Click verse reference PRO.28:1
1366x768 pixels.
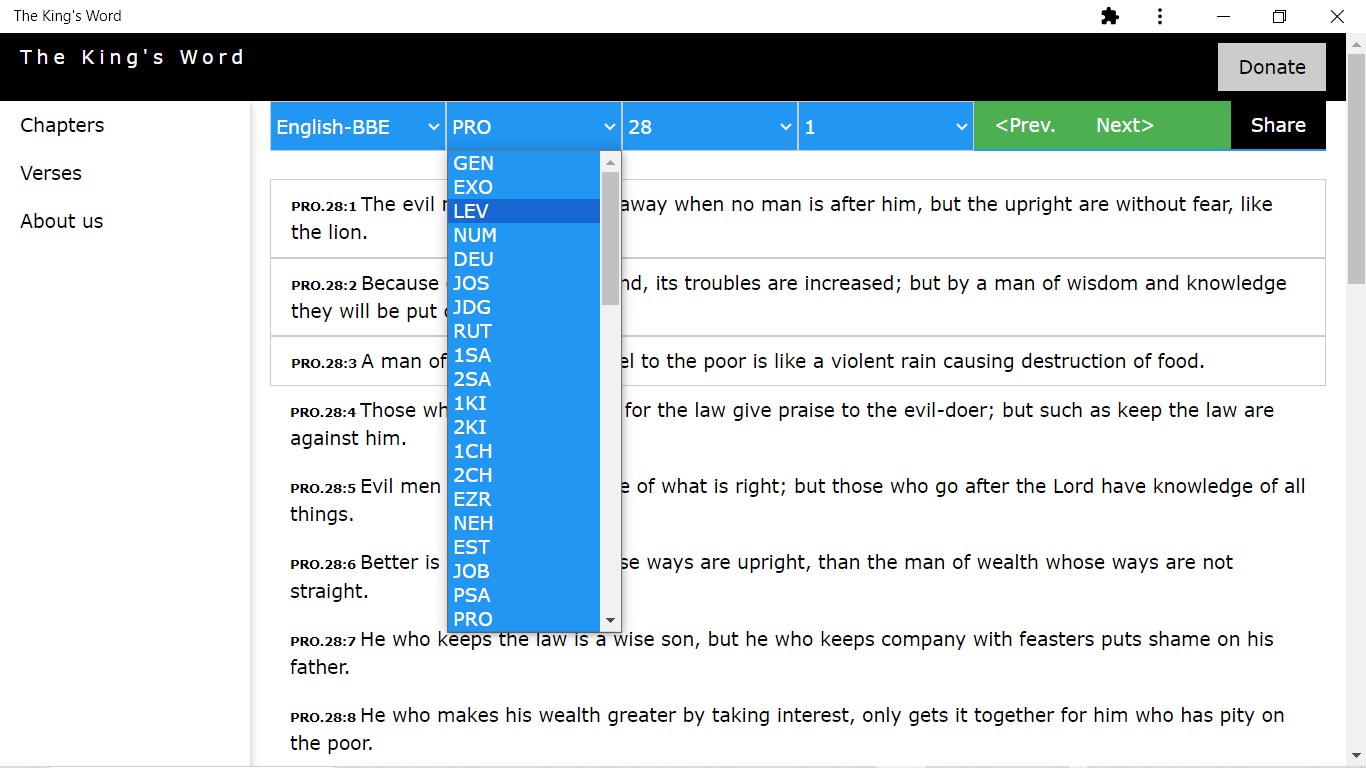point(324,206)
